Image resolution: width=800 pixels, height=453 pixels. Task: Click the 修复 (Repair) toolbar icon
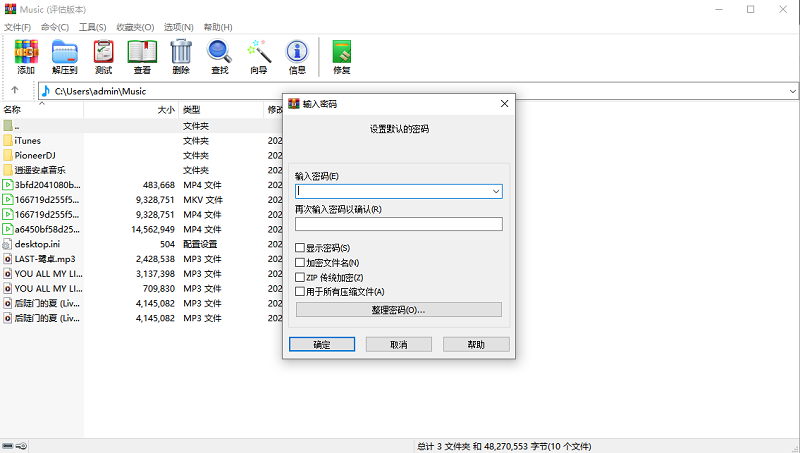coord(342,53)
